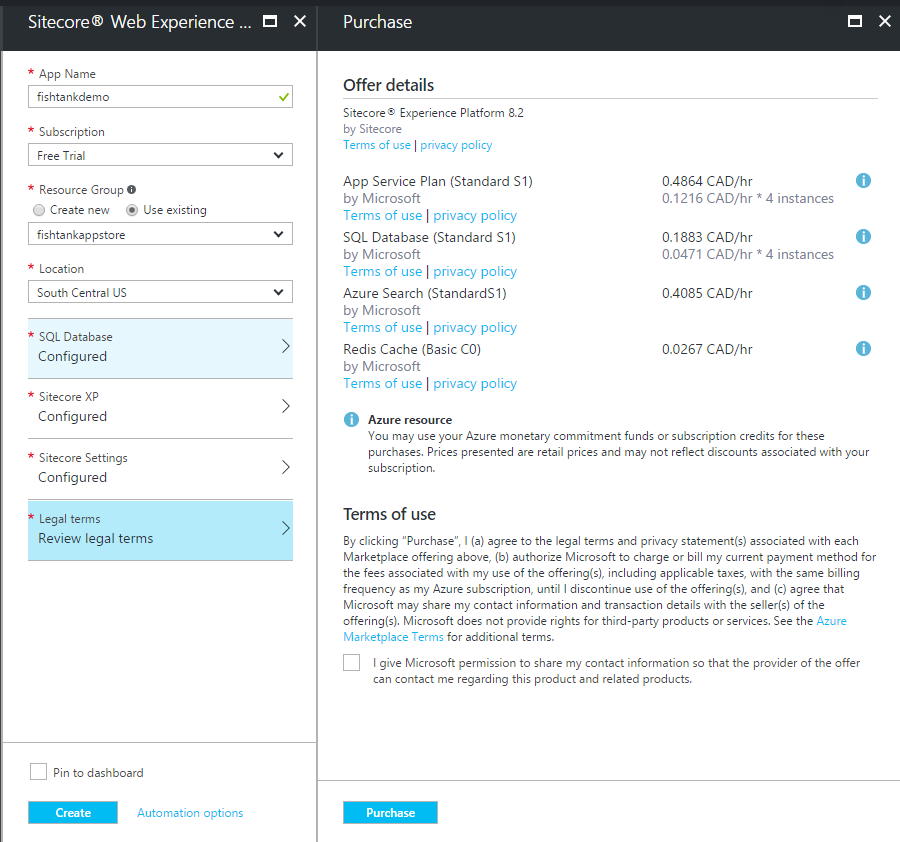Maximize the Purchase blade
900x842 pixels.
pos(855,22)
